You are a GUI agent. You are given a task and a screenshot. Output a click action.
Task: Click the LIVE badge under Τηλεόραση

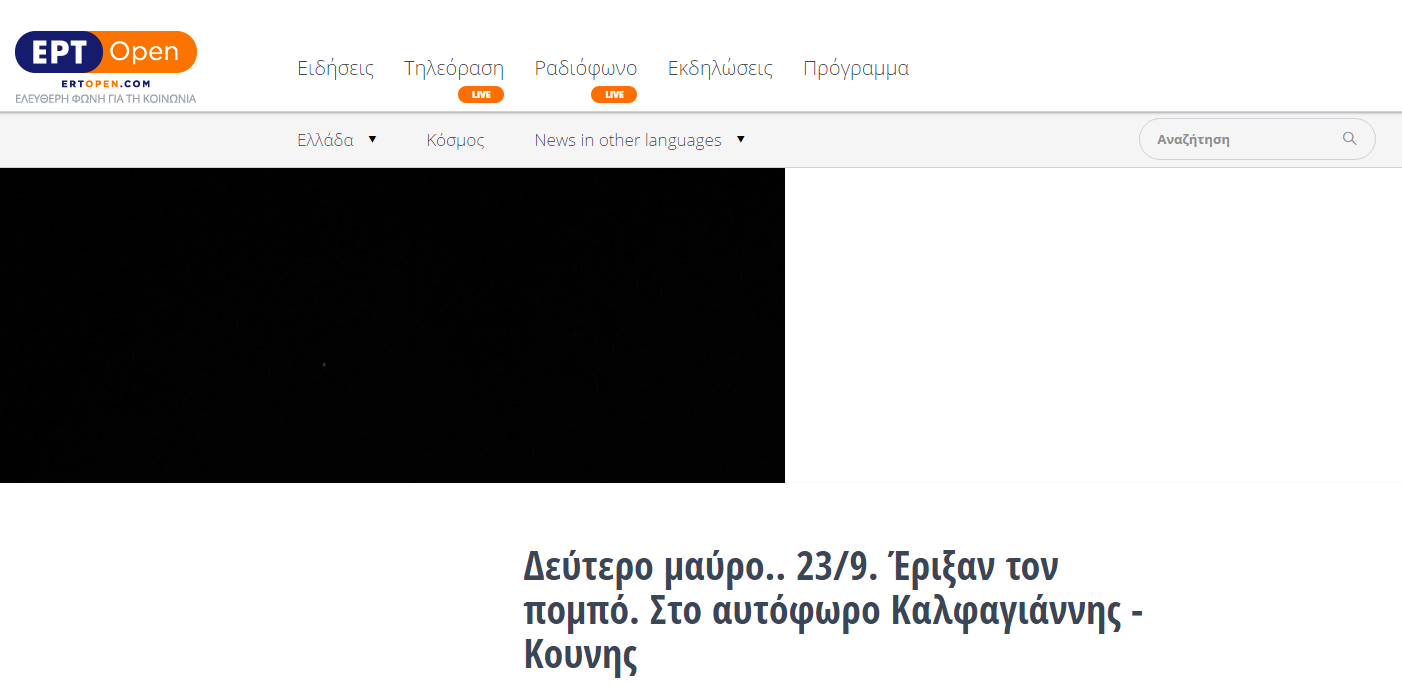[x=481, y=94]
